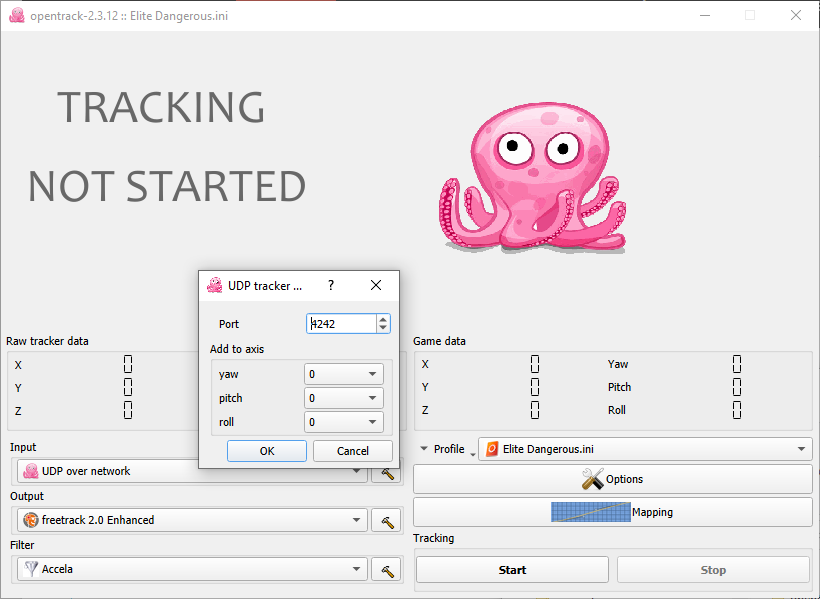Increase port value with up arrow
Screen dimensions: 820x599
[383, 319]
